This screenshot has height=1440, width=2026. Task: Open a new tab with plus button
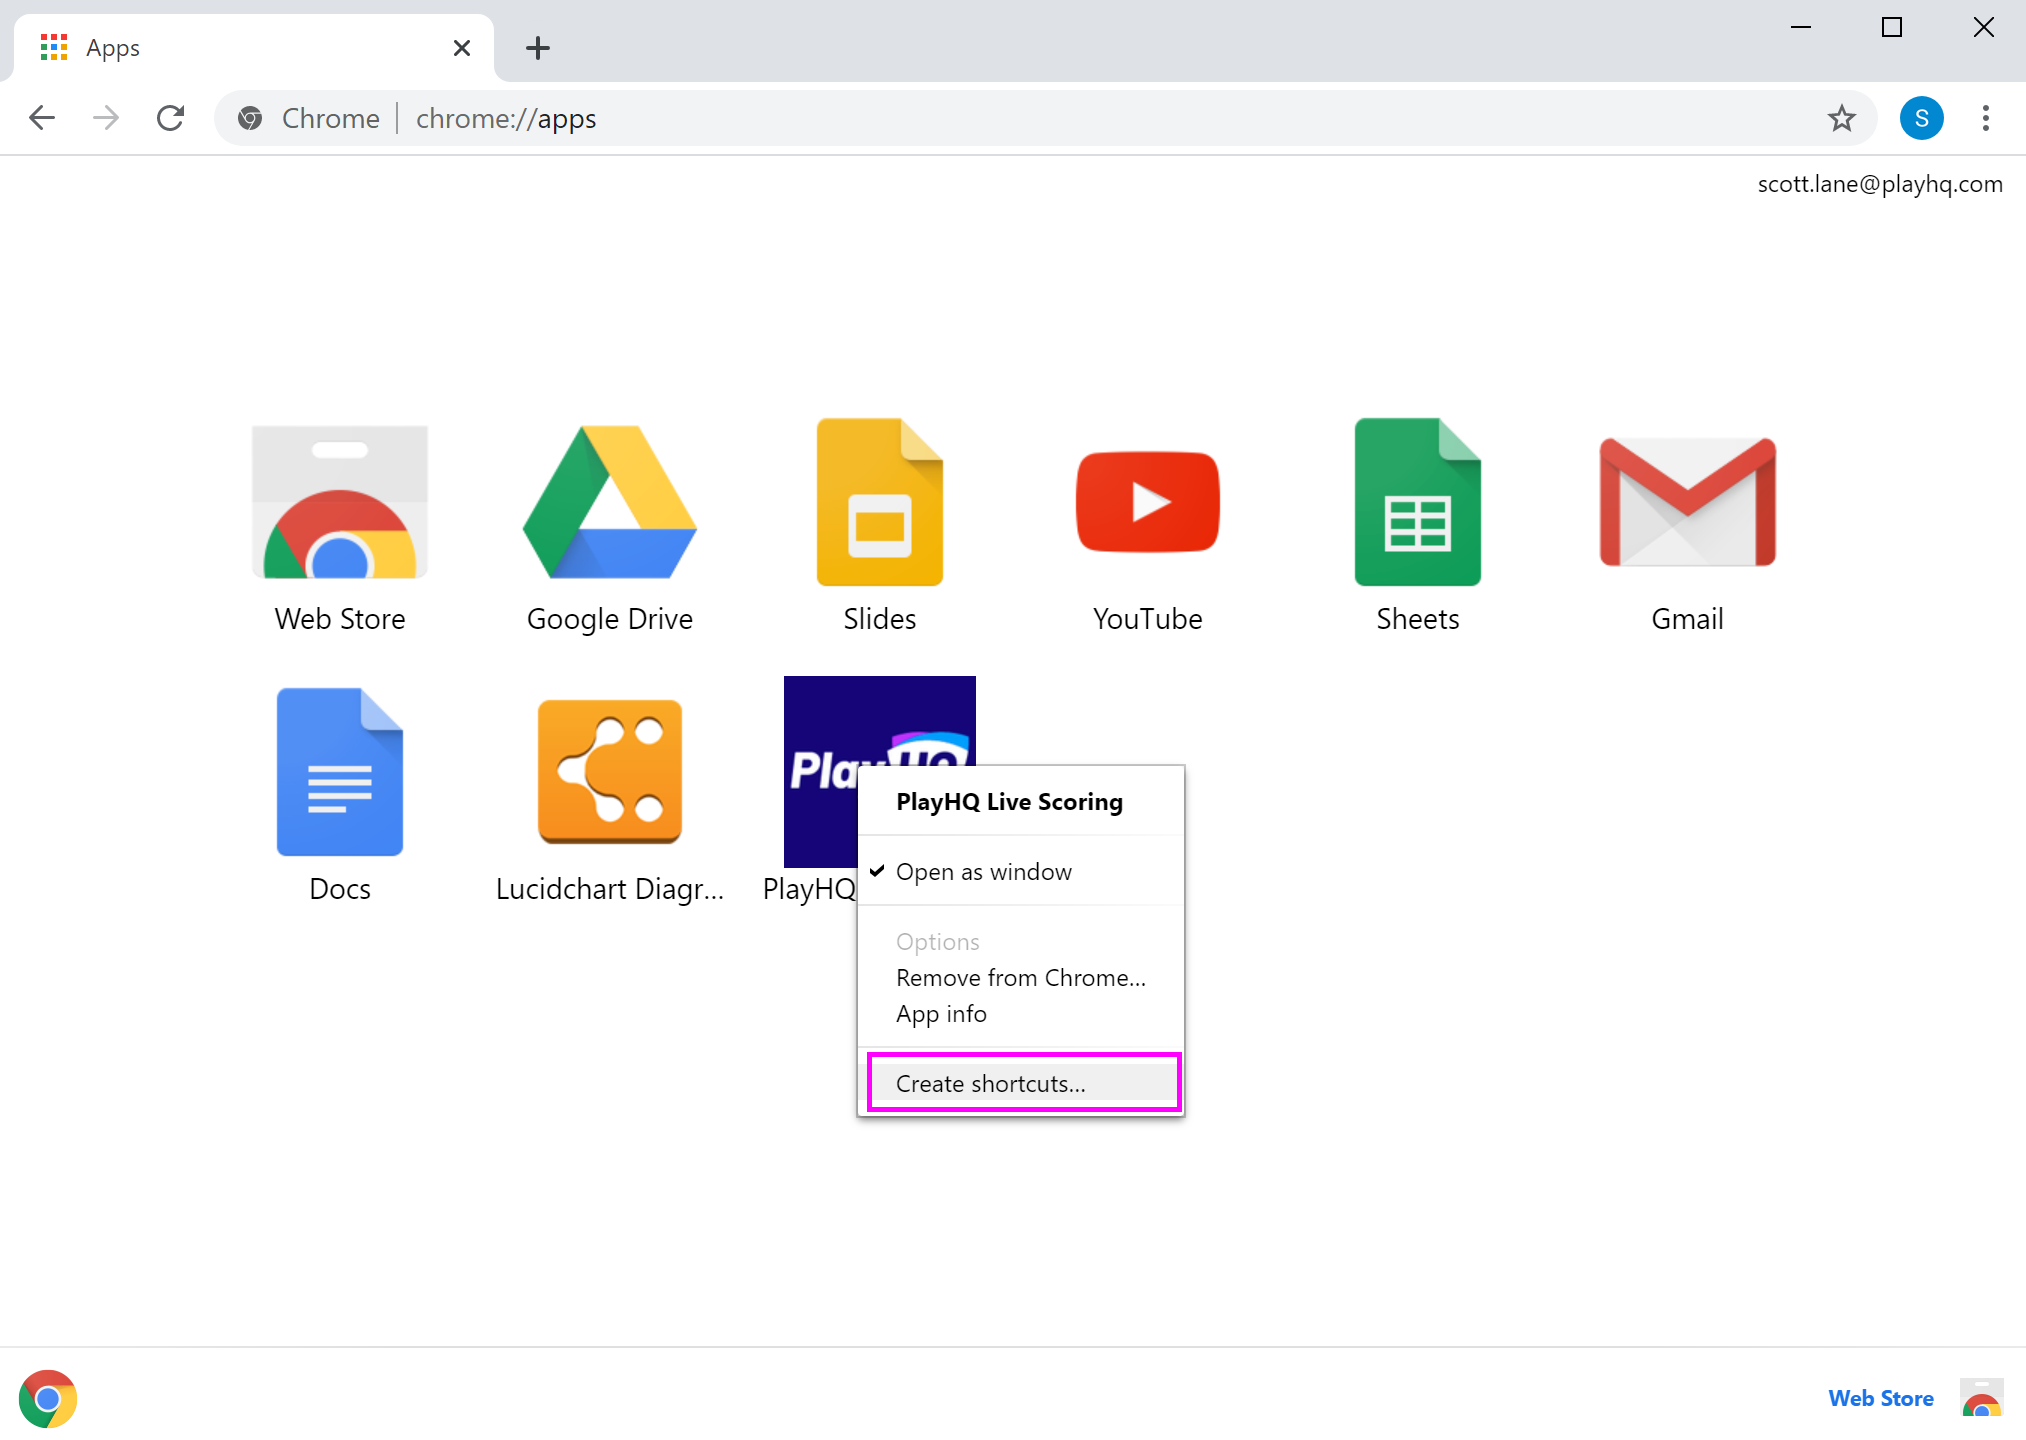[538, 48]
